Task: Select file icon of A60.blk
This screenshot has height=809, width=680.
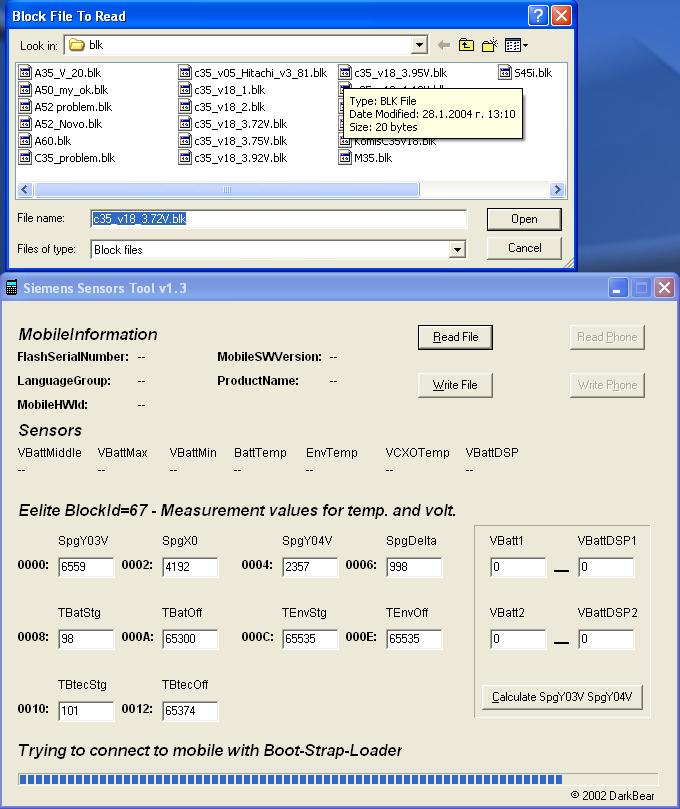Action: point(25,141)
